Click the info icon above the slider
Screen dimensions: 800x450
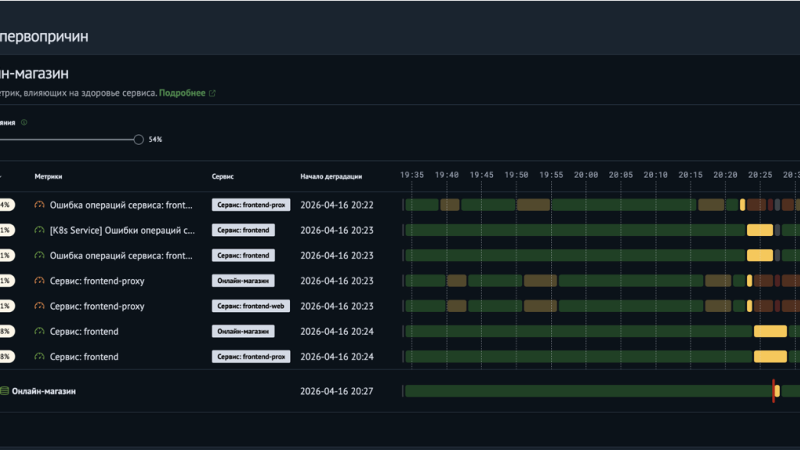[23, 122]
